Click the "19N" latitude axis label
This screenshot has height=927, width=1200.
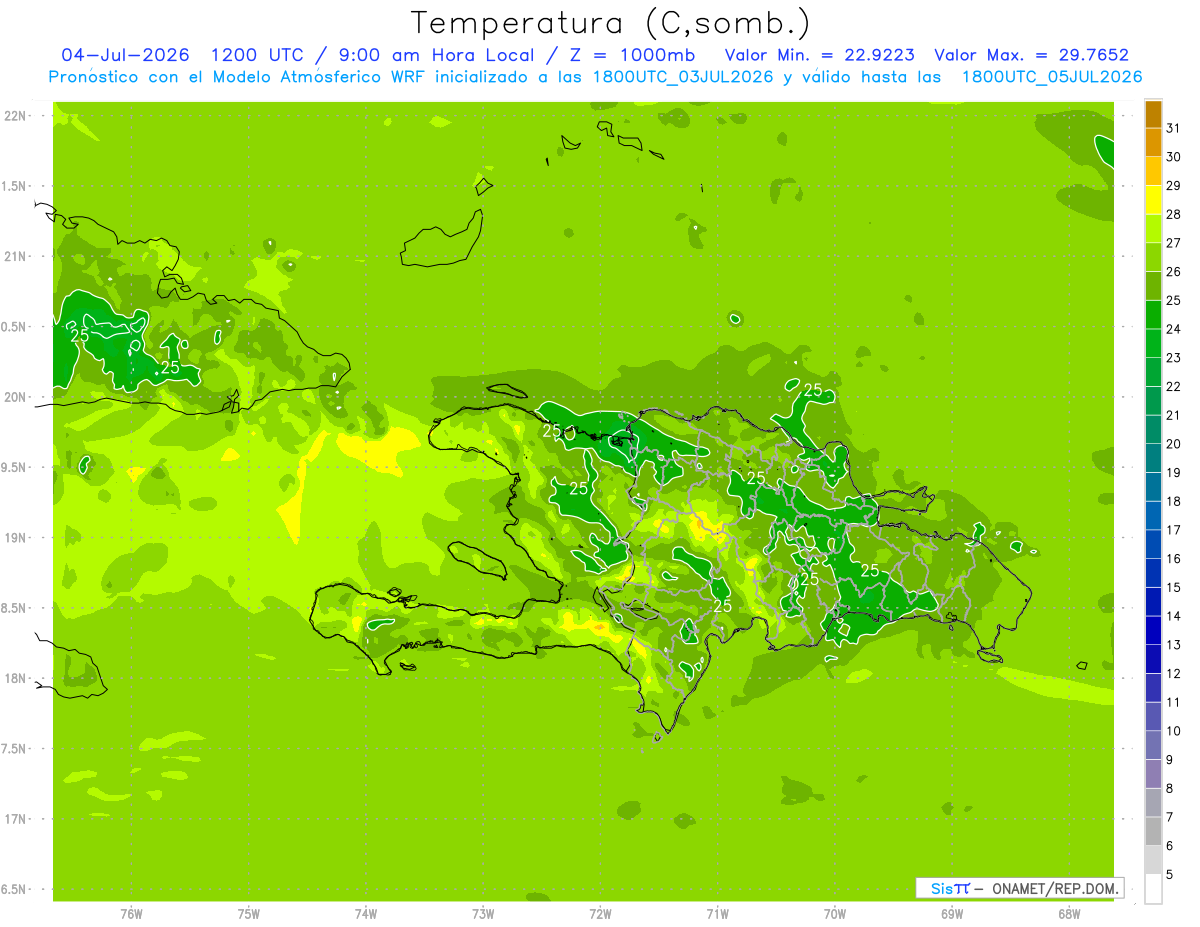[x=14, y=537]
